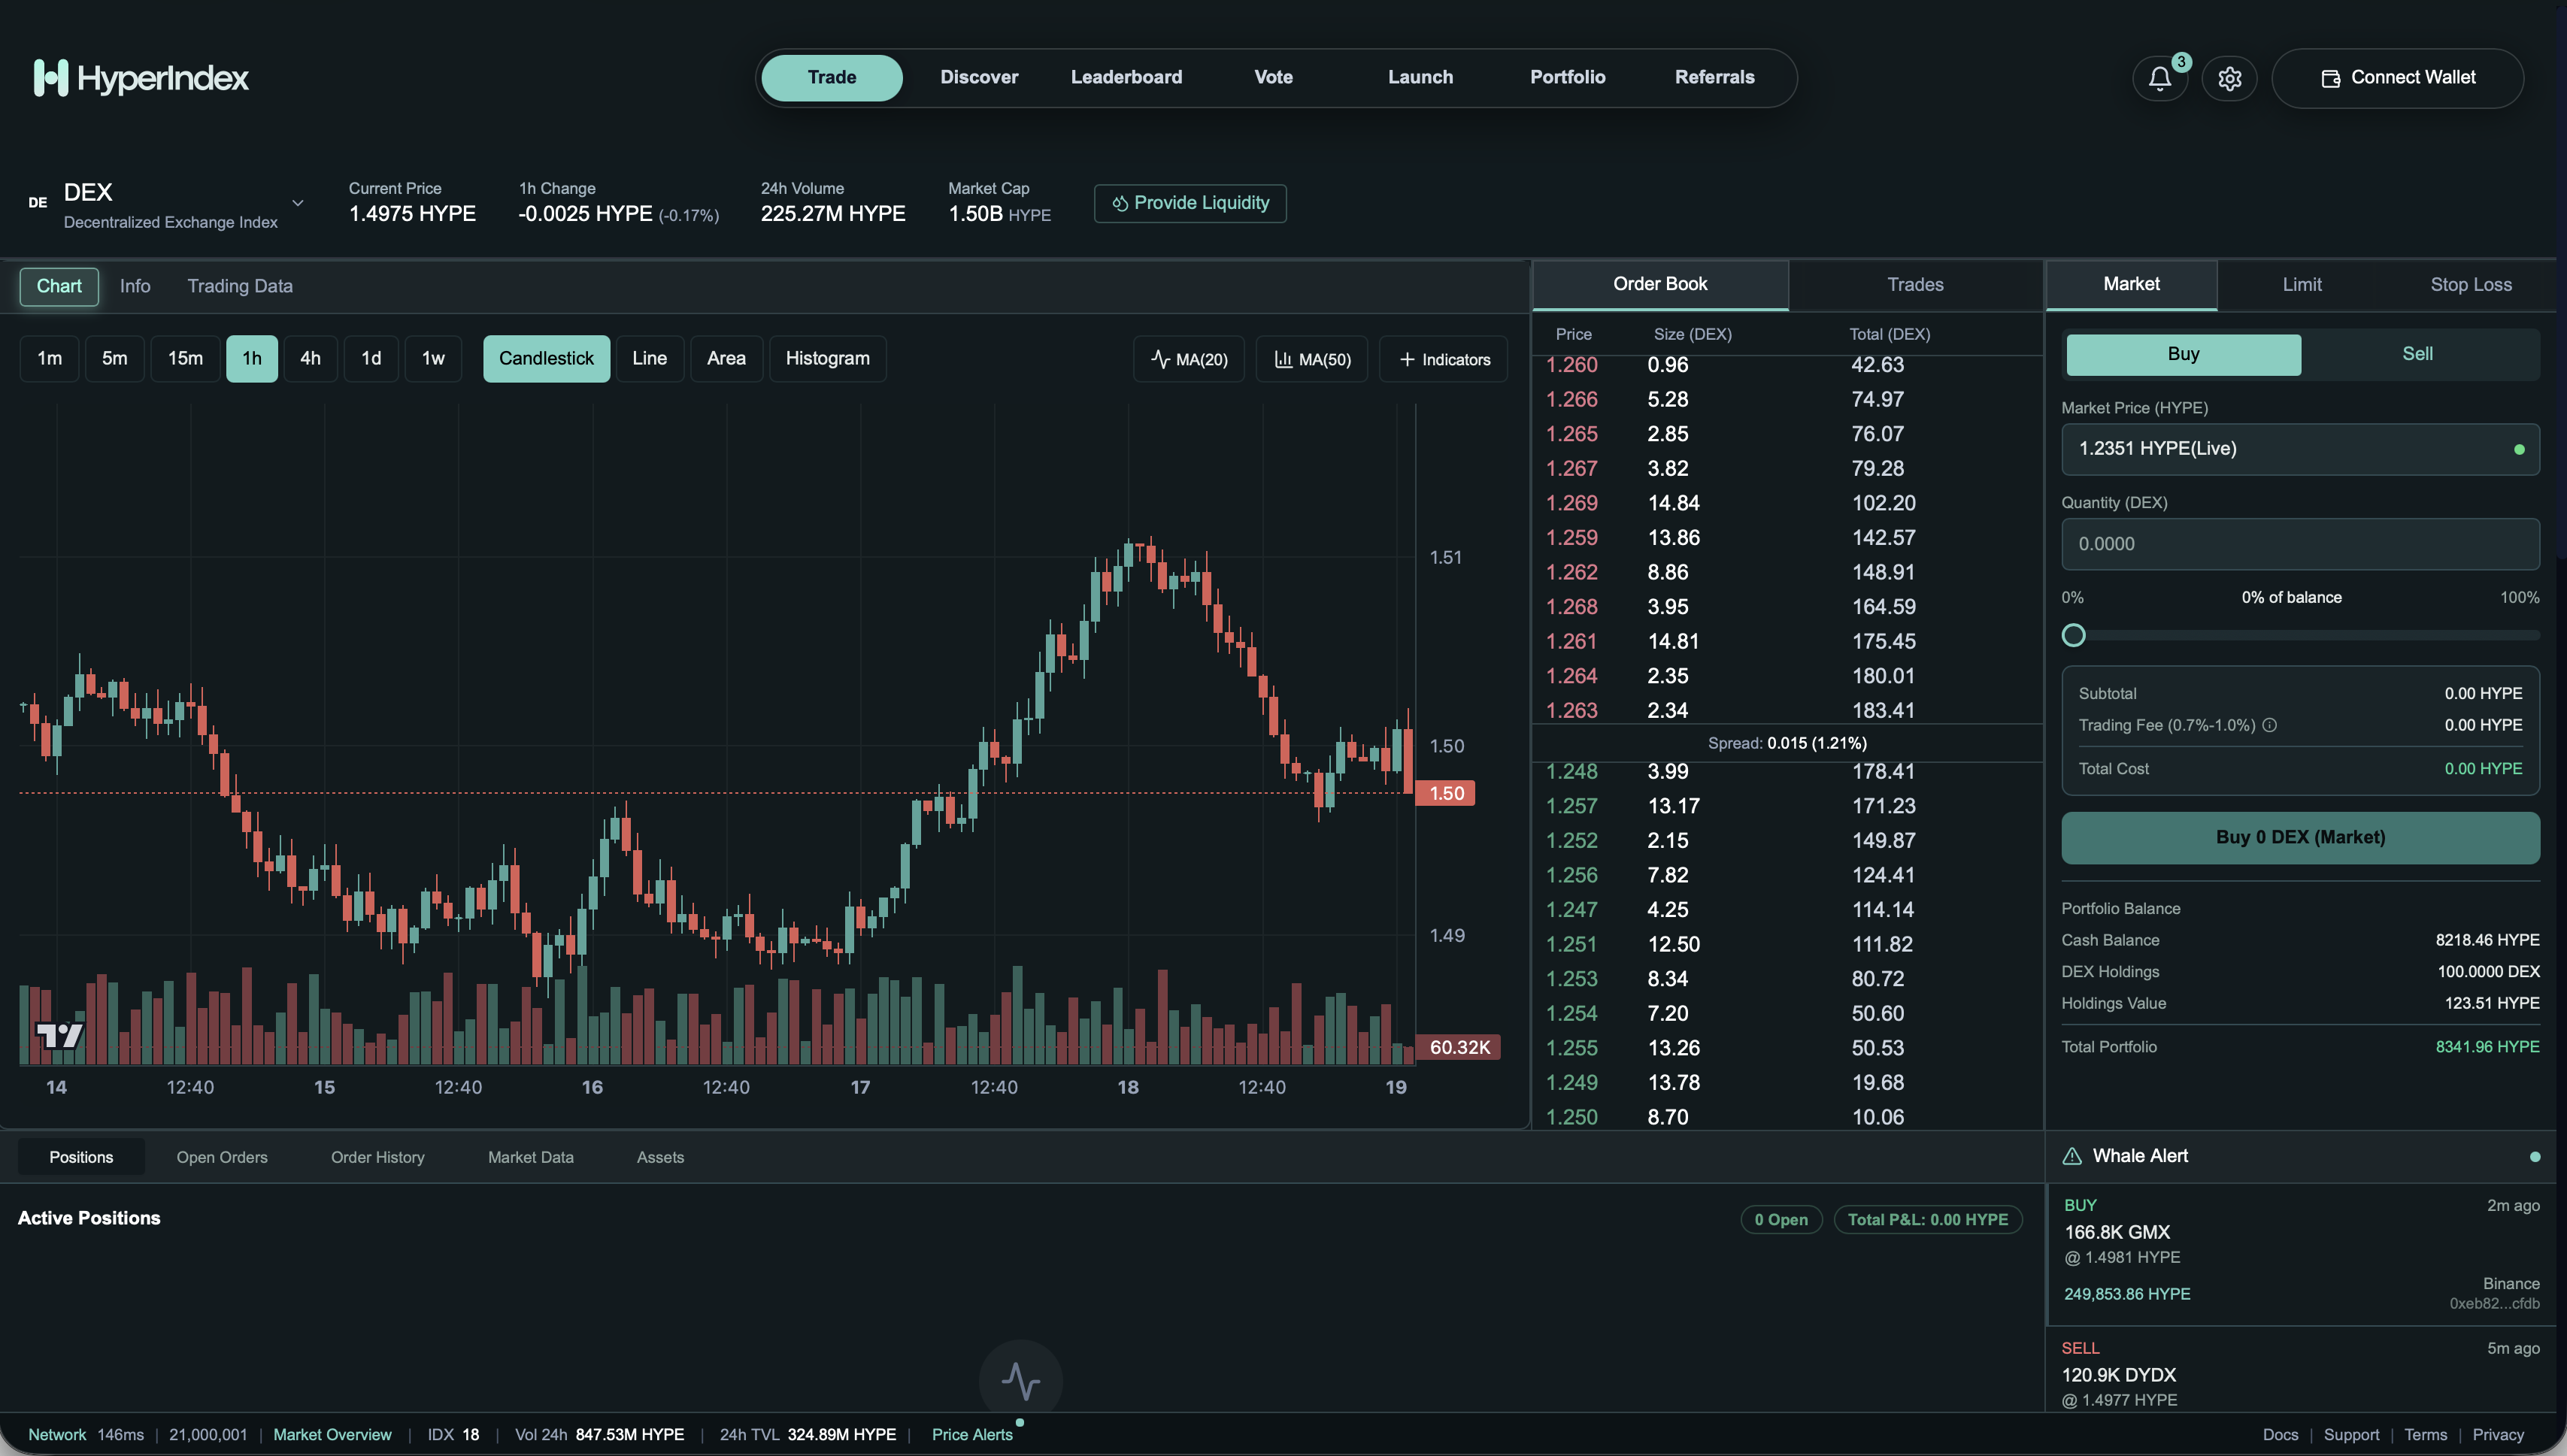Open the Portfolio menu item
The height and width of the screenshot is (1456, 2567).
(x=1567, y=77)
